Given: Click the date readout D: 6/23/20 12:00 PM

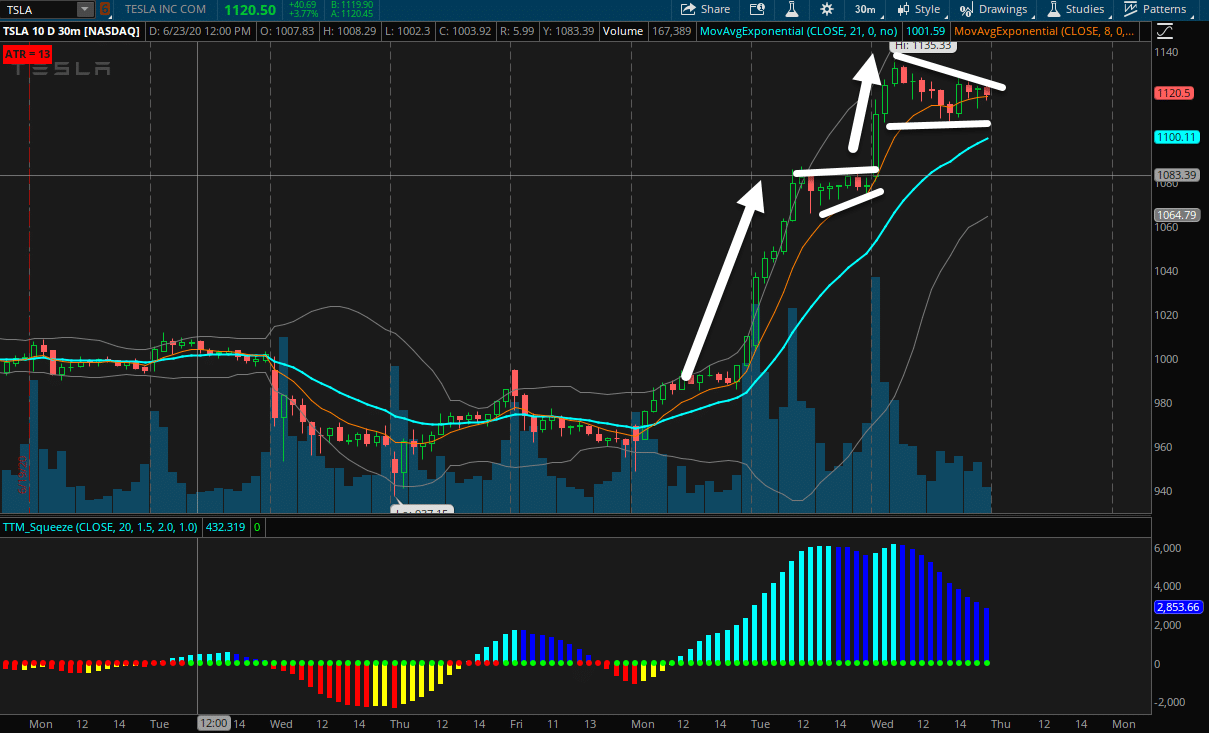Looking at the screenshot, I should pos(199,31).
